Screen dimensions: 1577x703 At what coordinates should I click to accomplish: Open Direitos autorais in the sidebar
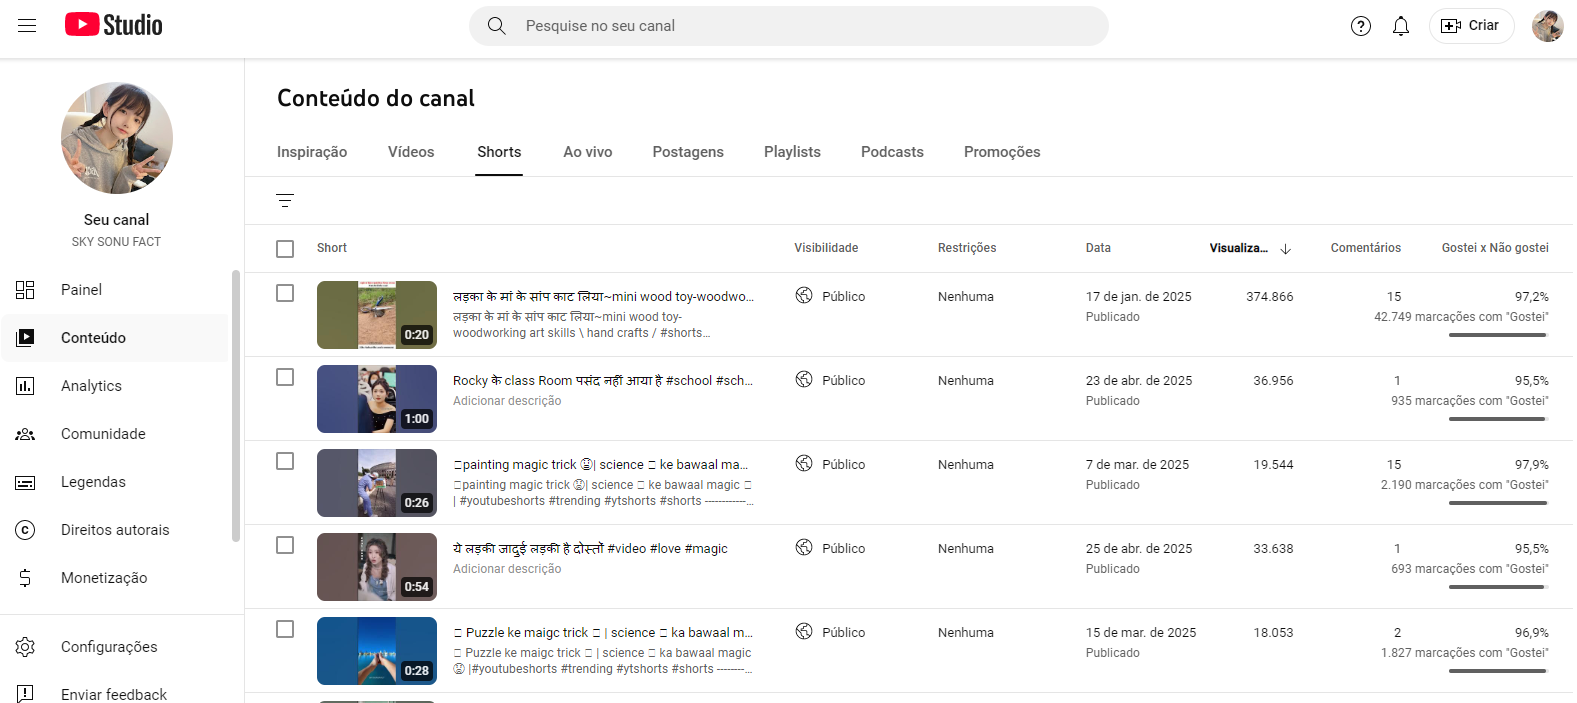coord(115,530)
